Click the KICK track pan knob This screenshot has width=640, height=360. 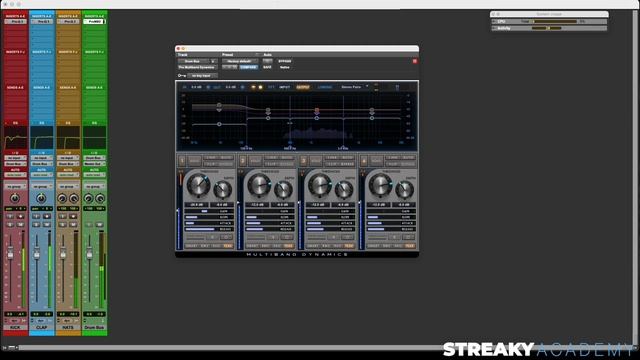(x=15, y=198)
